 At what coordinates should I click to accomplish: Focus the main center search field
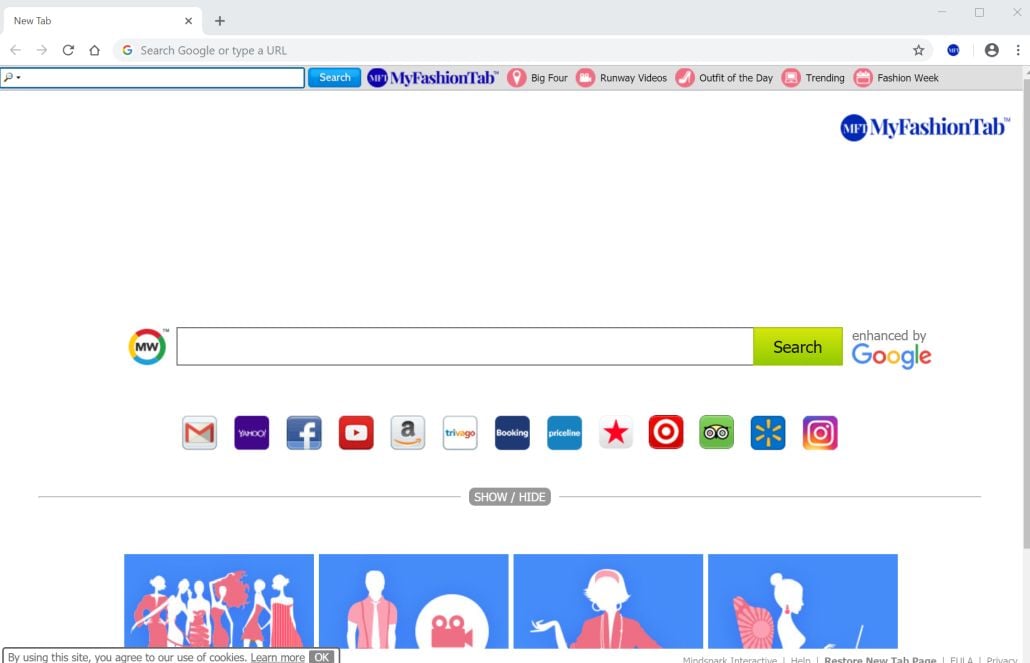(465, 346)
